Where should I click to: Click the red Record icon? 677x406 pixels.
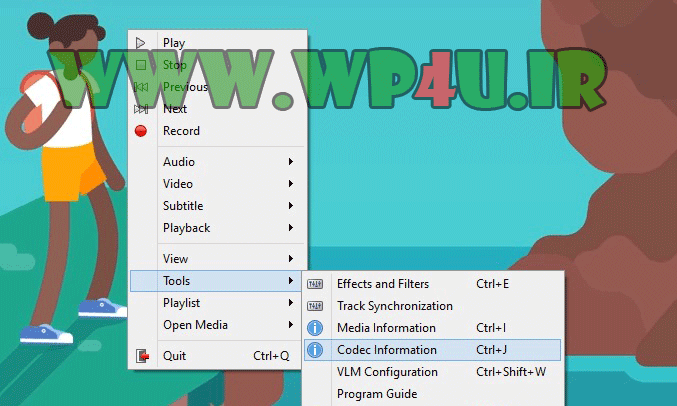click(141, 131)
